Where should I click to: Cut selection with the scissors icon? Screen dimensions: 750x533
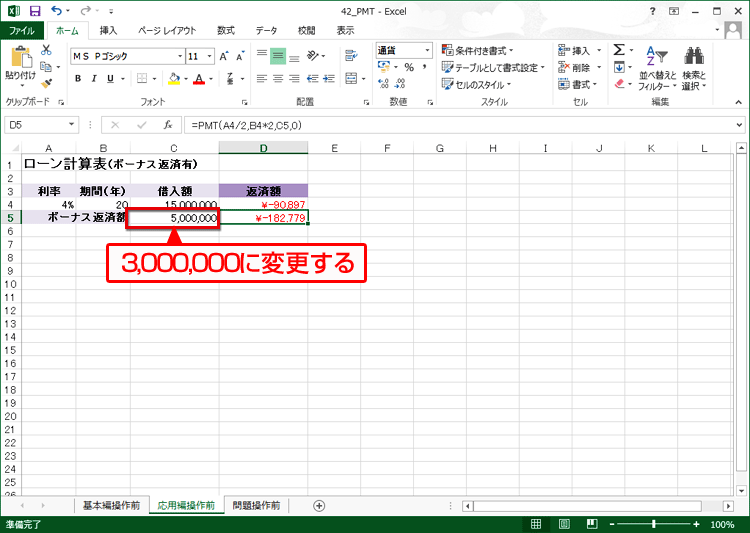point(46,50)
